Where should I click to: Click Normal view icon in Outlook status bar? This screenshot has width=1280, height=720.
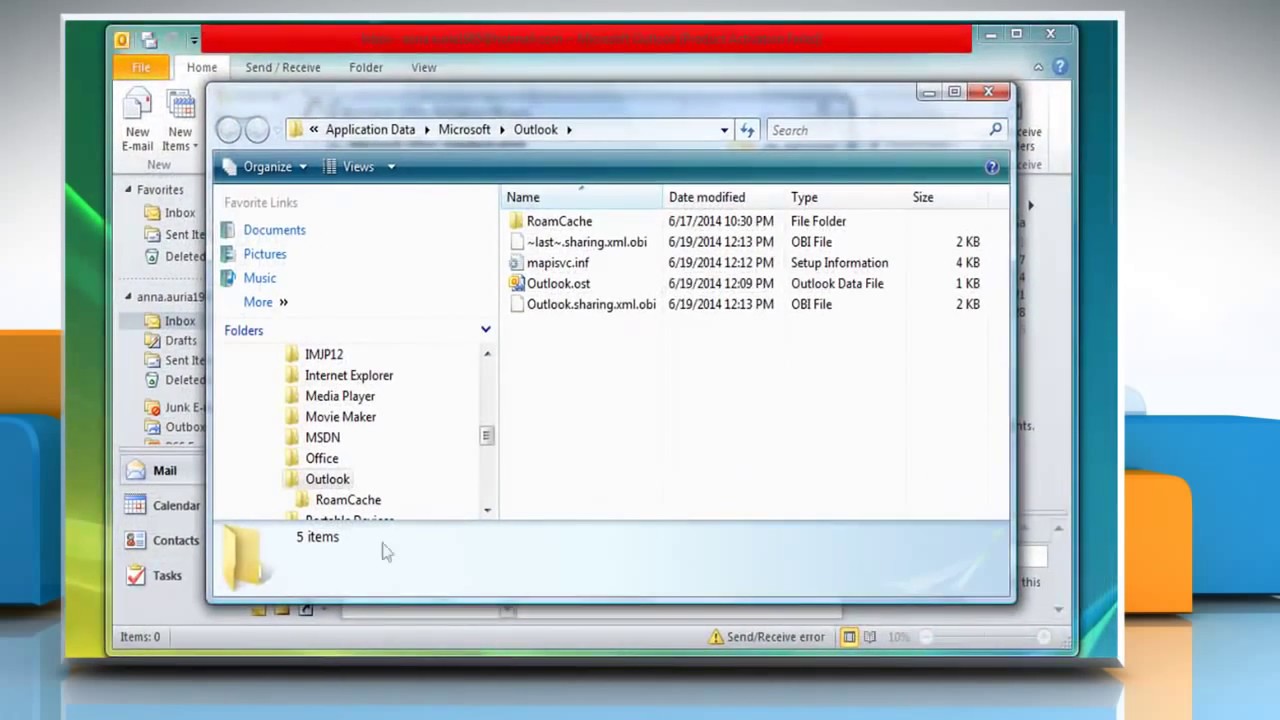tap(849, 637)
